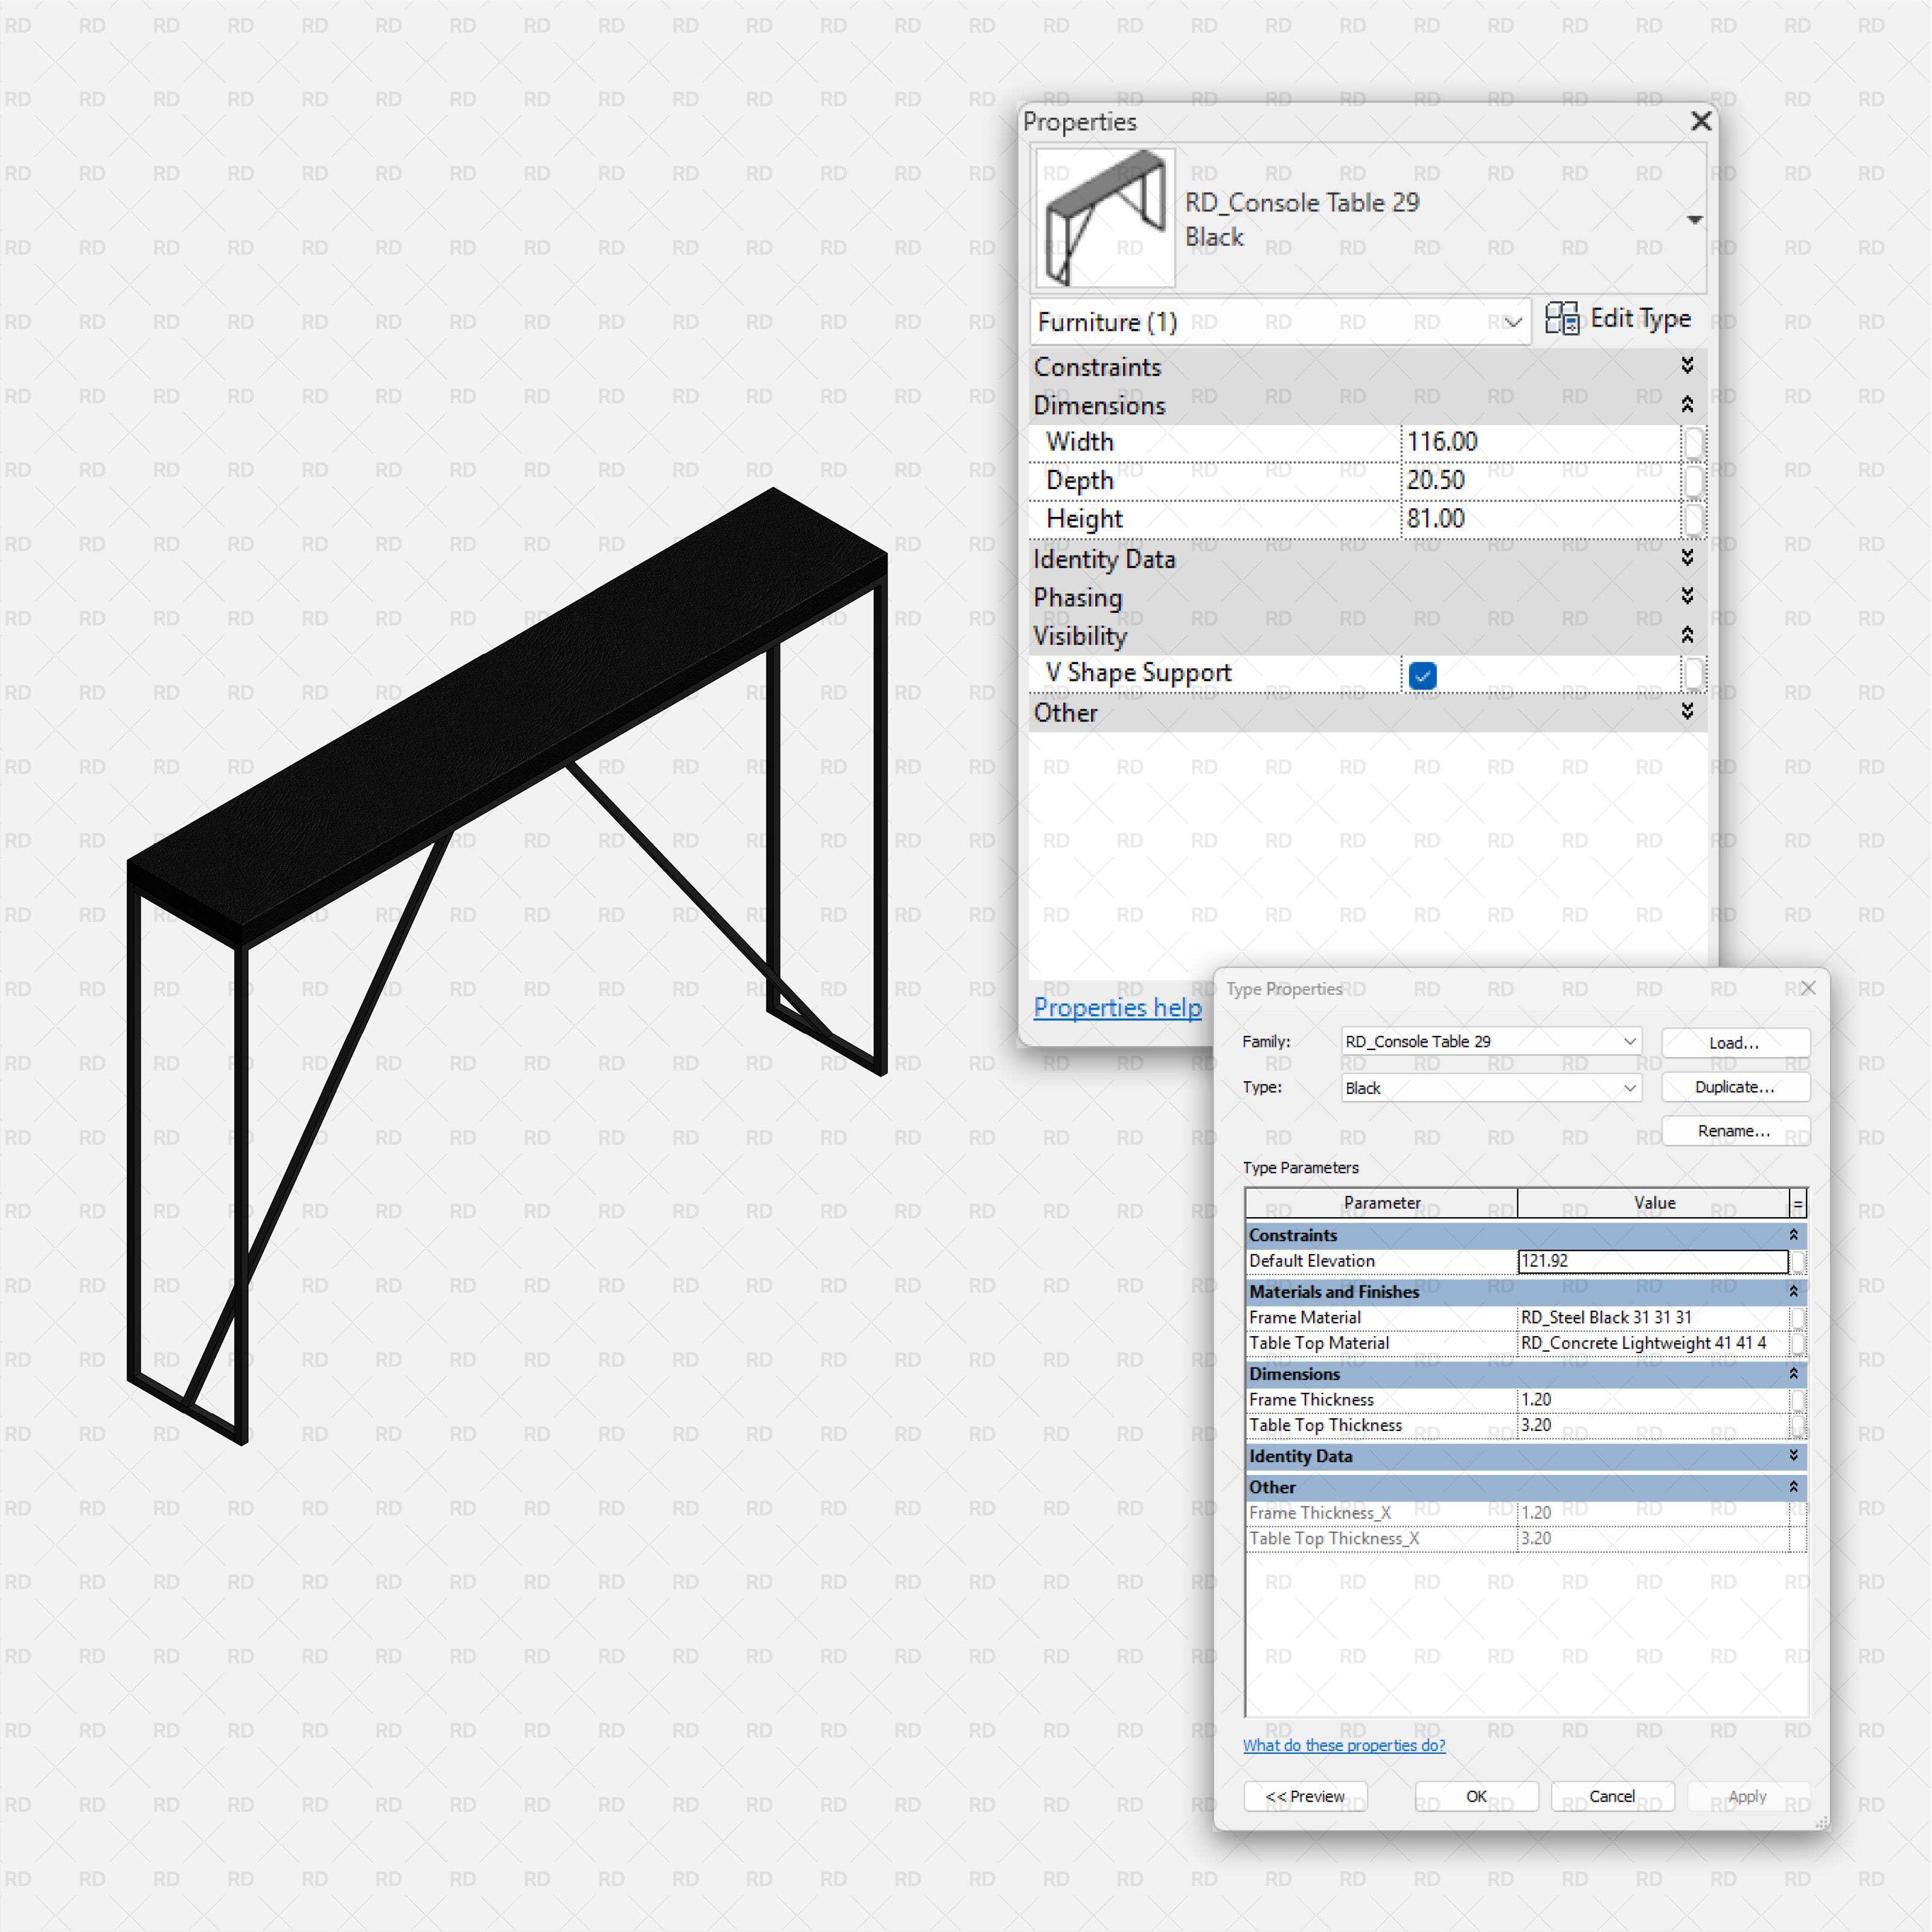Open the type selector dropdown for RD_Console Table 29

[x=1694, y=219]
